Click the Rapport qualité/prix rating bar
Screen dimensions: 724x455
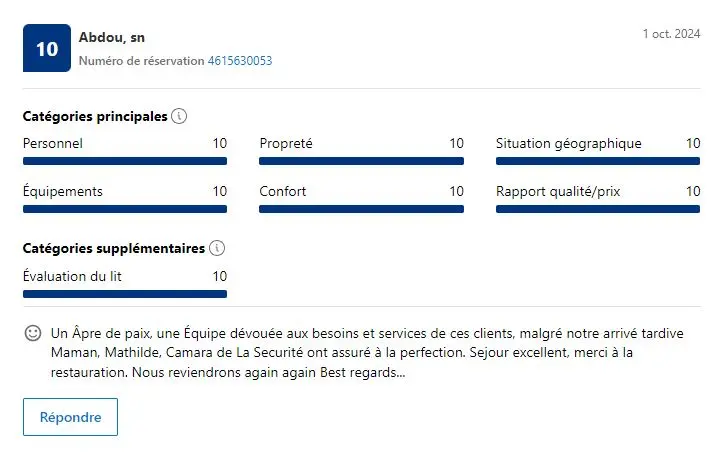click(x=598, y=209)
